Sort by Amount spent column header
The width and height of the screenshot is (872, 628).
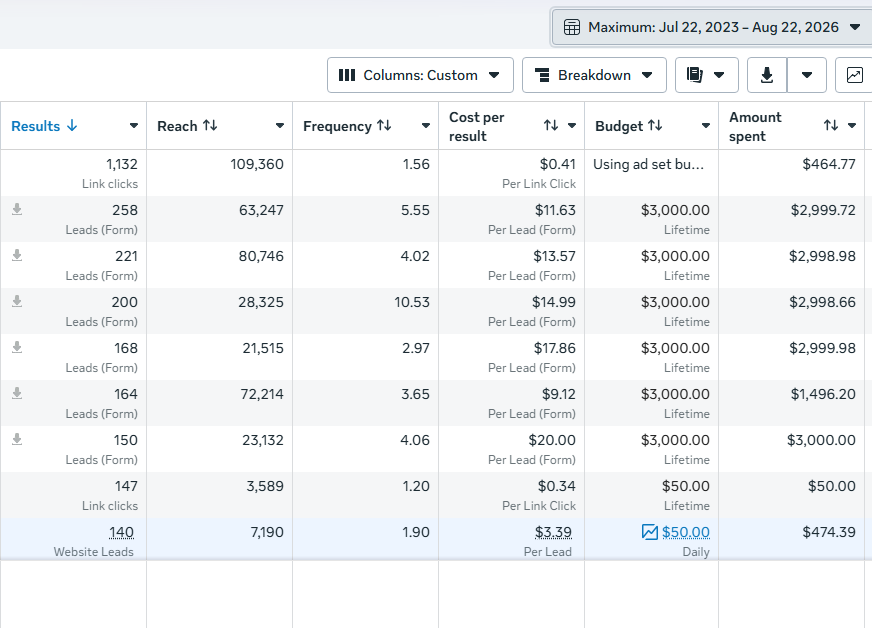[x=755, y=126]
